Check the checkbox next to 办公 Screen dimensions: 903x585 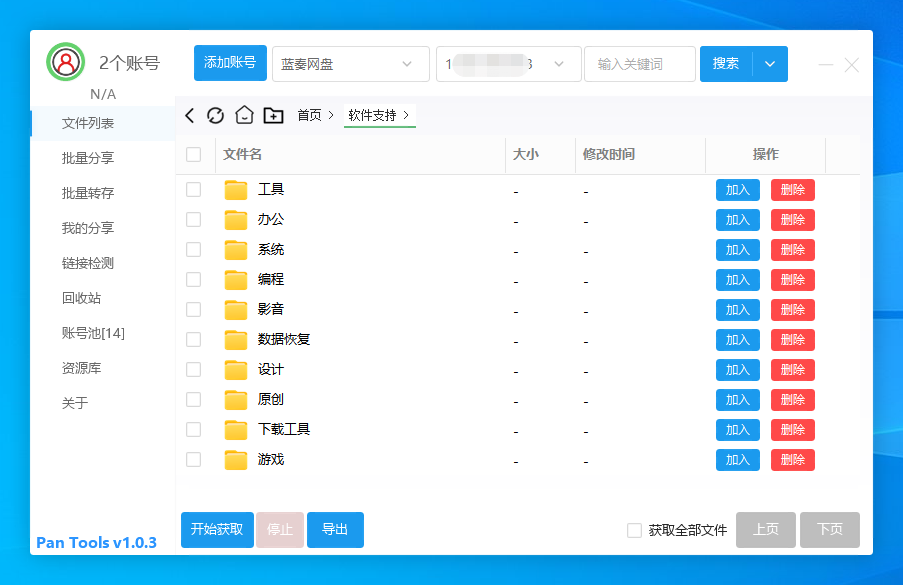click(193, 219)
